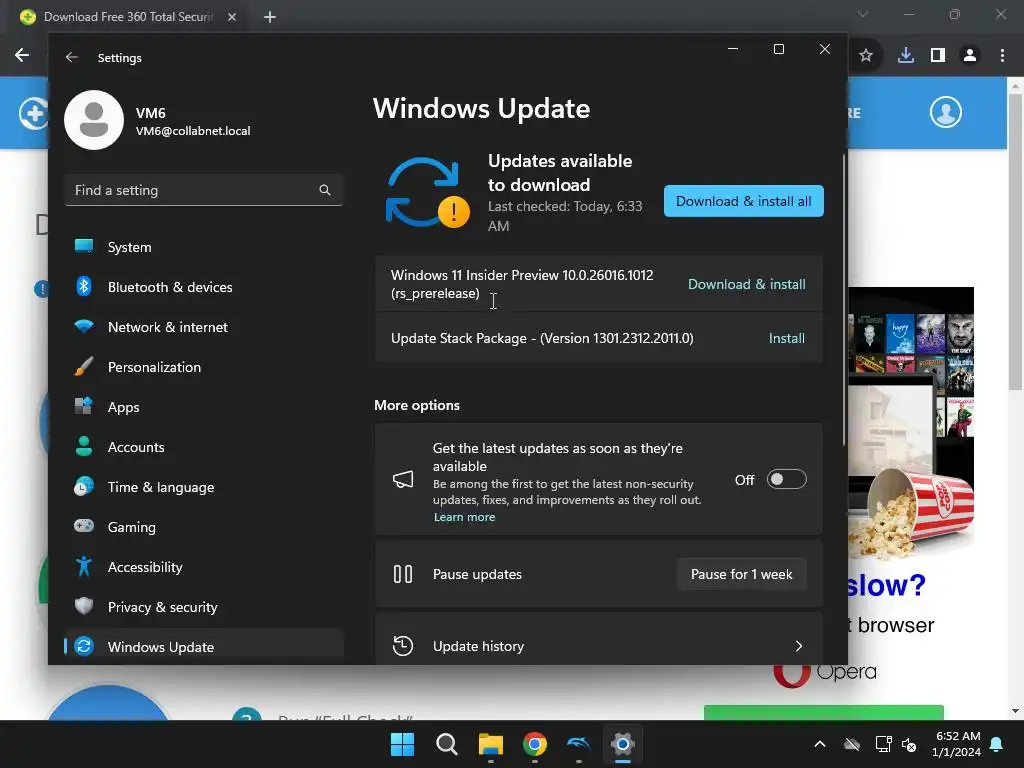Click Settings gear on taskbar
Image resolution: width=1024 pixels, height=768 pixels.
[623, 744]
